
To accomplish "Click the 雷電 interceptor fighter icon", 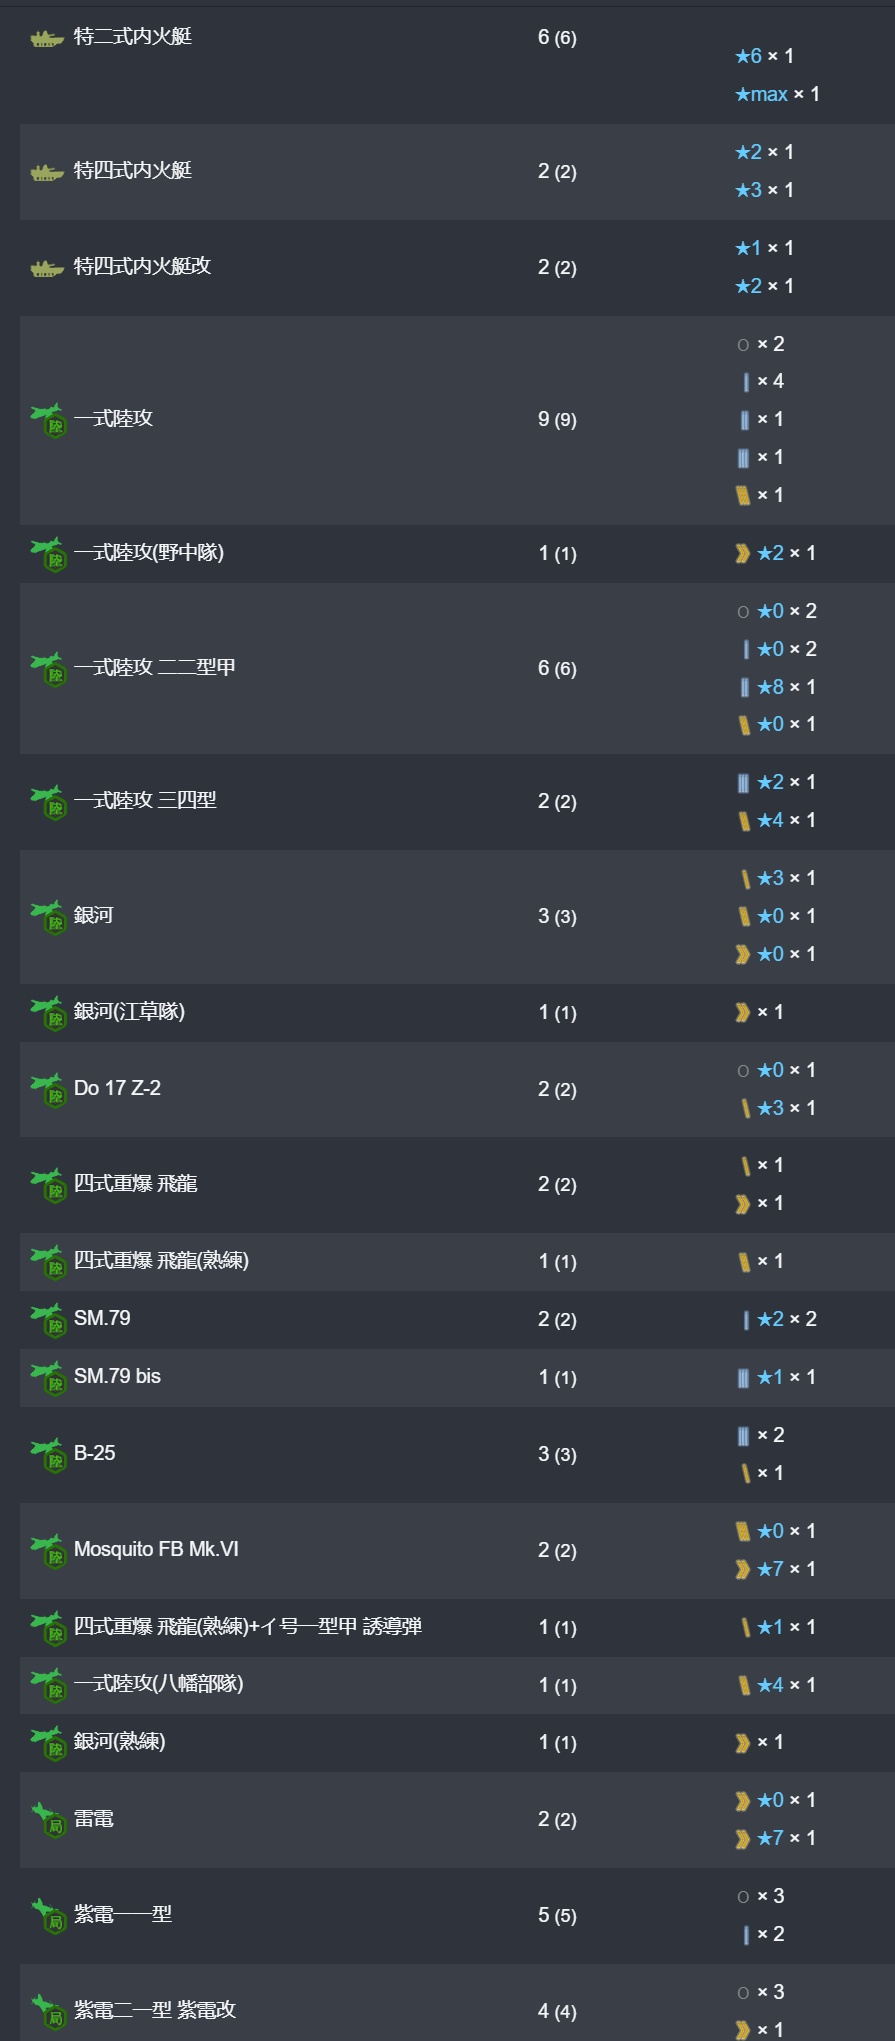I will click(47, 1820).
